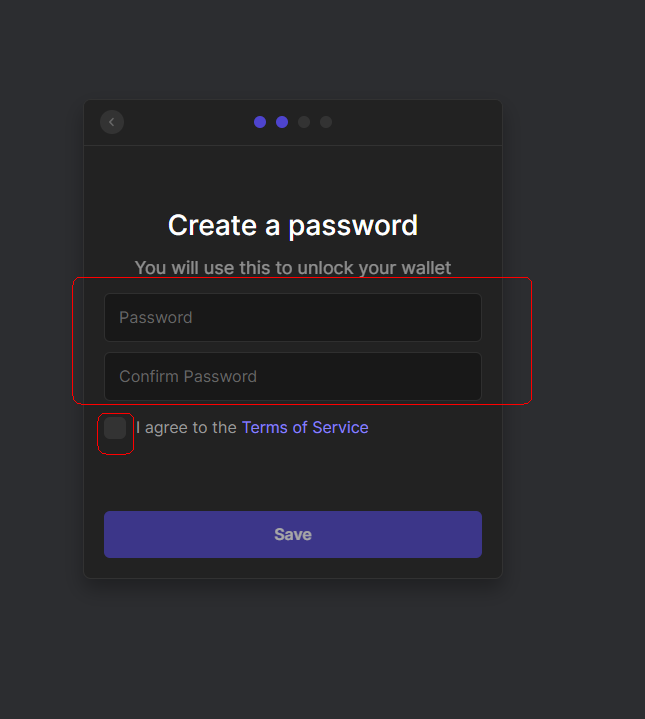Click blank card area above the heading
This screenshot has height=719, width=645.
coord(292,175)
